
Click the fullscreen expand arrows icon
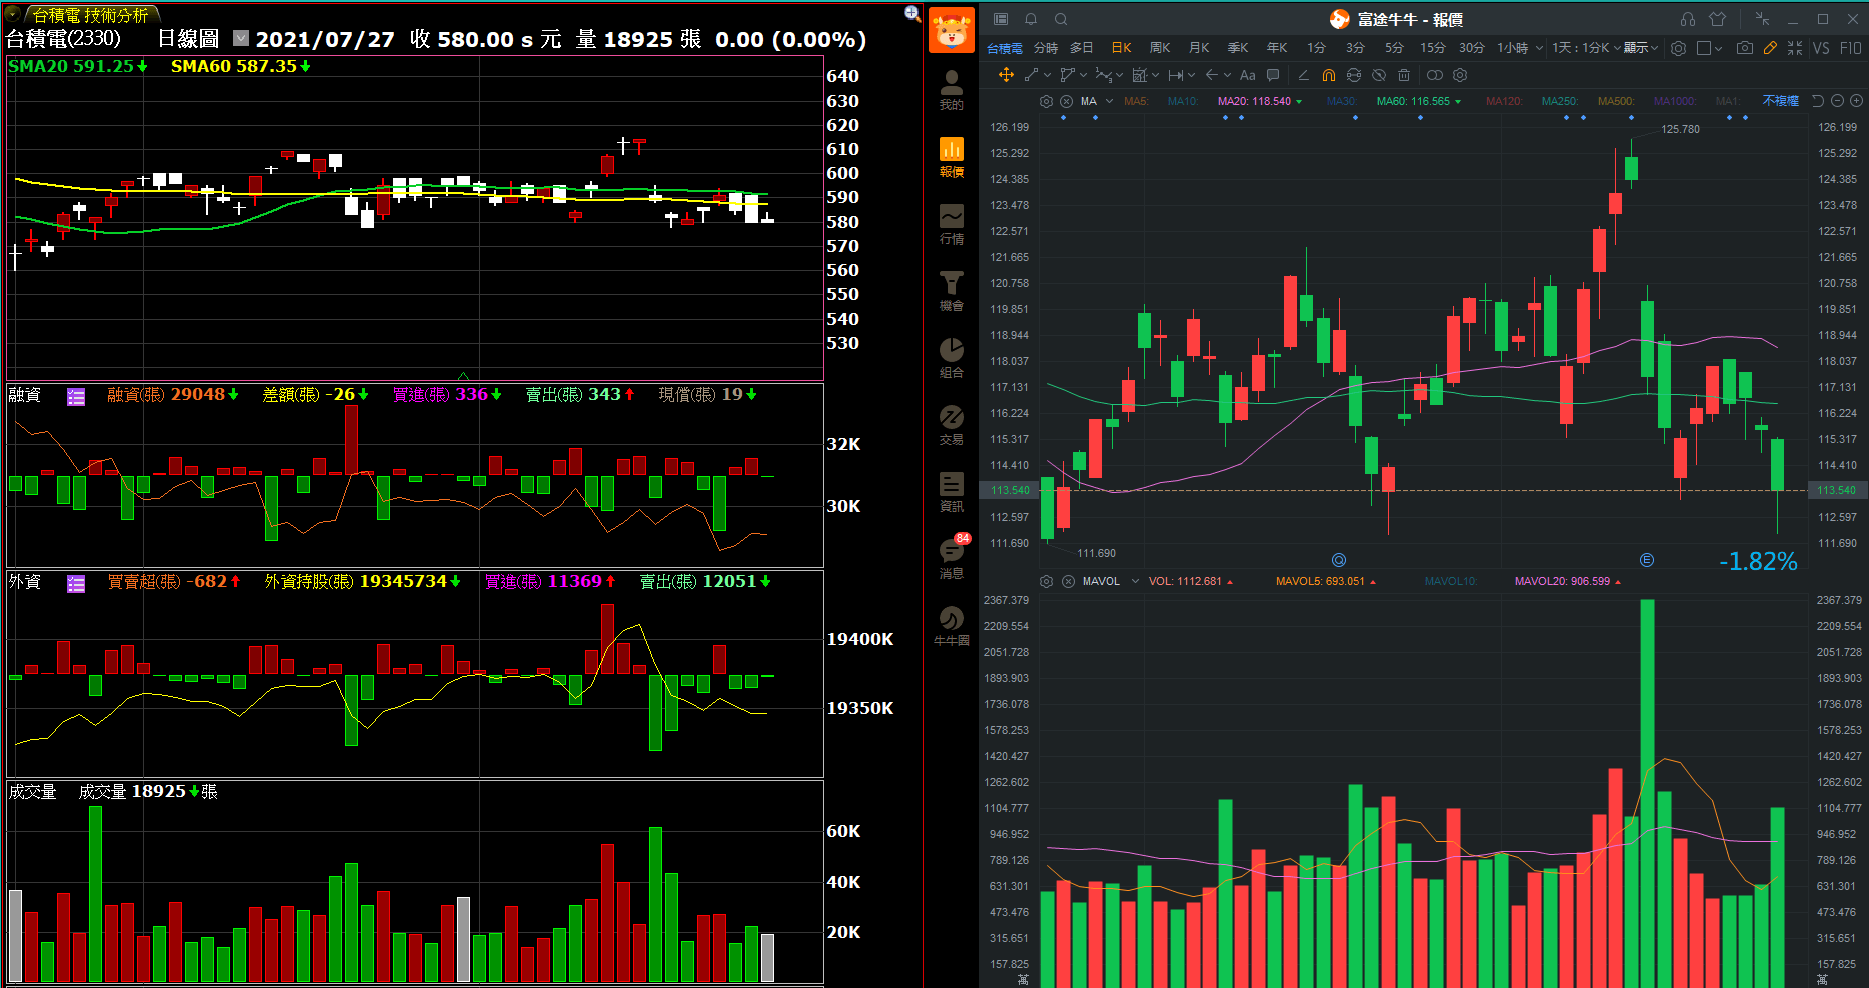point(1795,48)
